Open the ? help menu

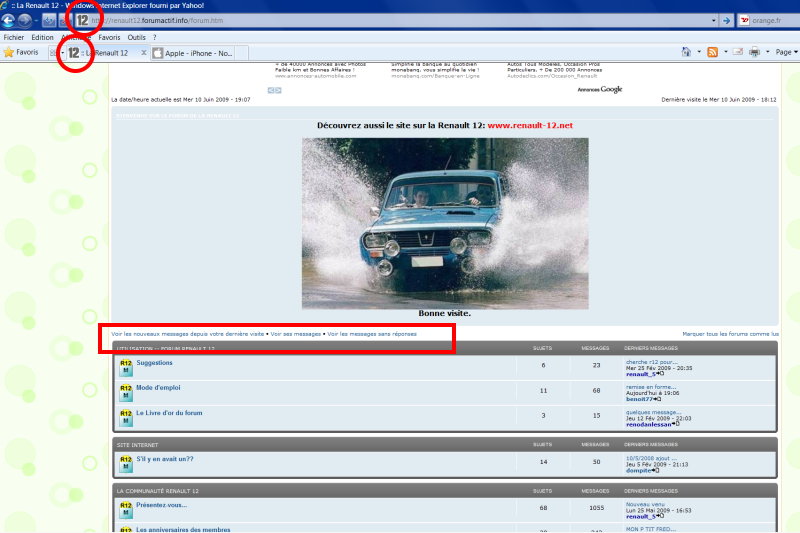click(155, 37)
